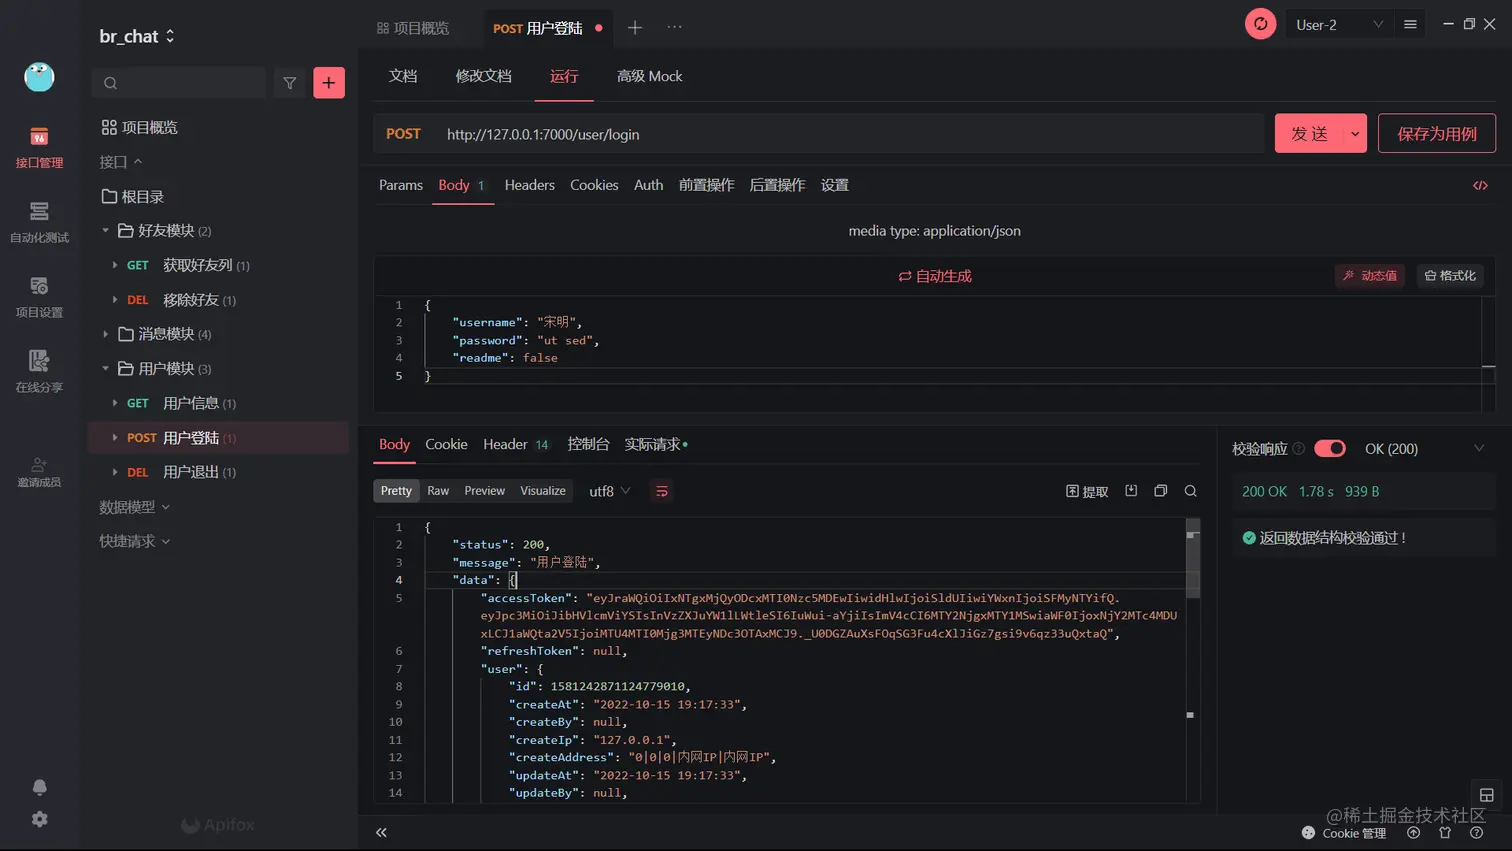This screenshot has height=851, width=1512.
Task: Switch to the 修改文档 tab
Action: coord(484,76)
